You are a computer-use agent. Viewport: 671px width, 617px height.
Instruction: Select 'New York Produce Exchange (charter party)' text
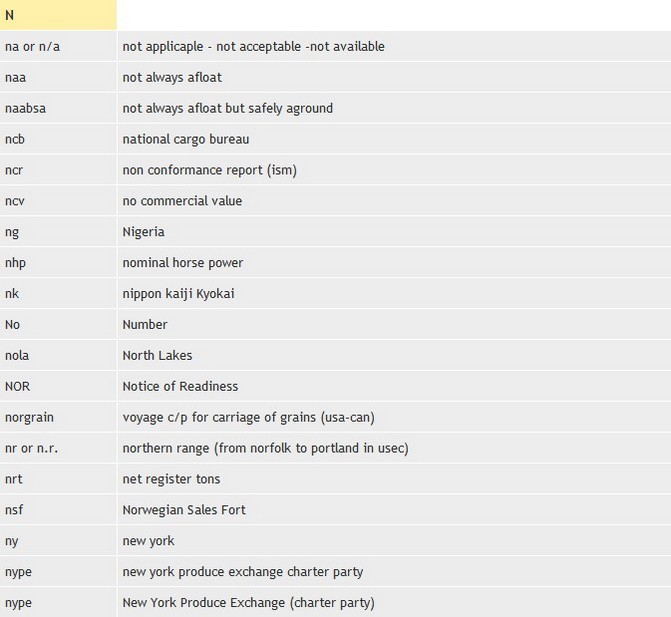point(248,603)
